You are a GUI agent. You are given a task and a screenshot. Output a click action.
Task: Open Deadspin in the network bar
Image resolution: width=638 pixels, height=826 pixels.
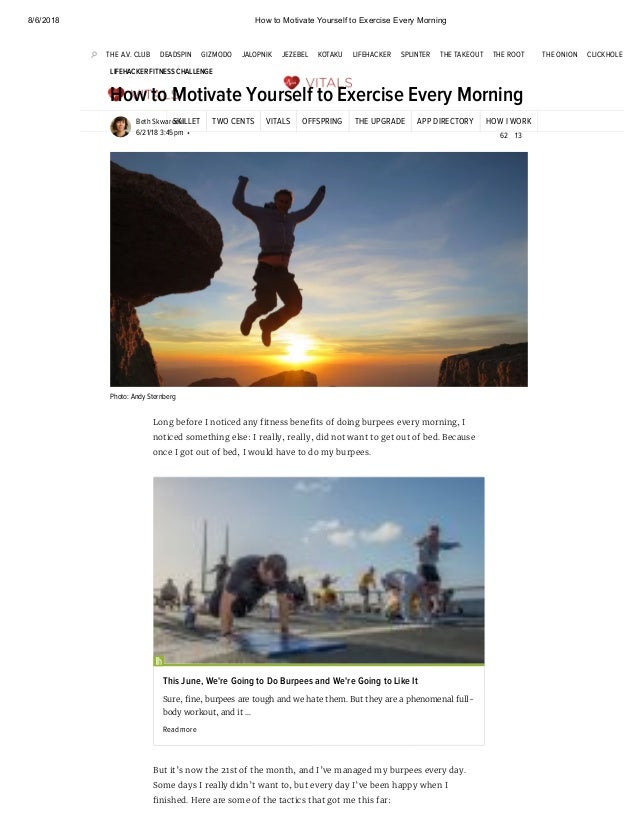(x=175, y=54)
